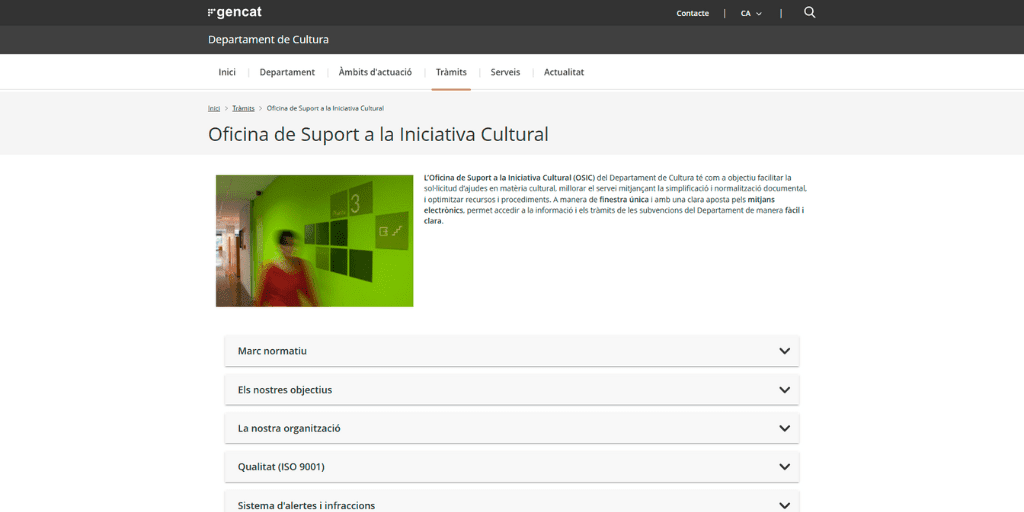
Task: Click the Inici breadcrumb link
Action: 214,108
